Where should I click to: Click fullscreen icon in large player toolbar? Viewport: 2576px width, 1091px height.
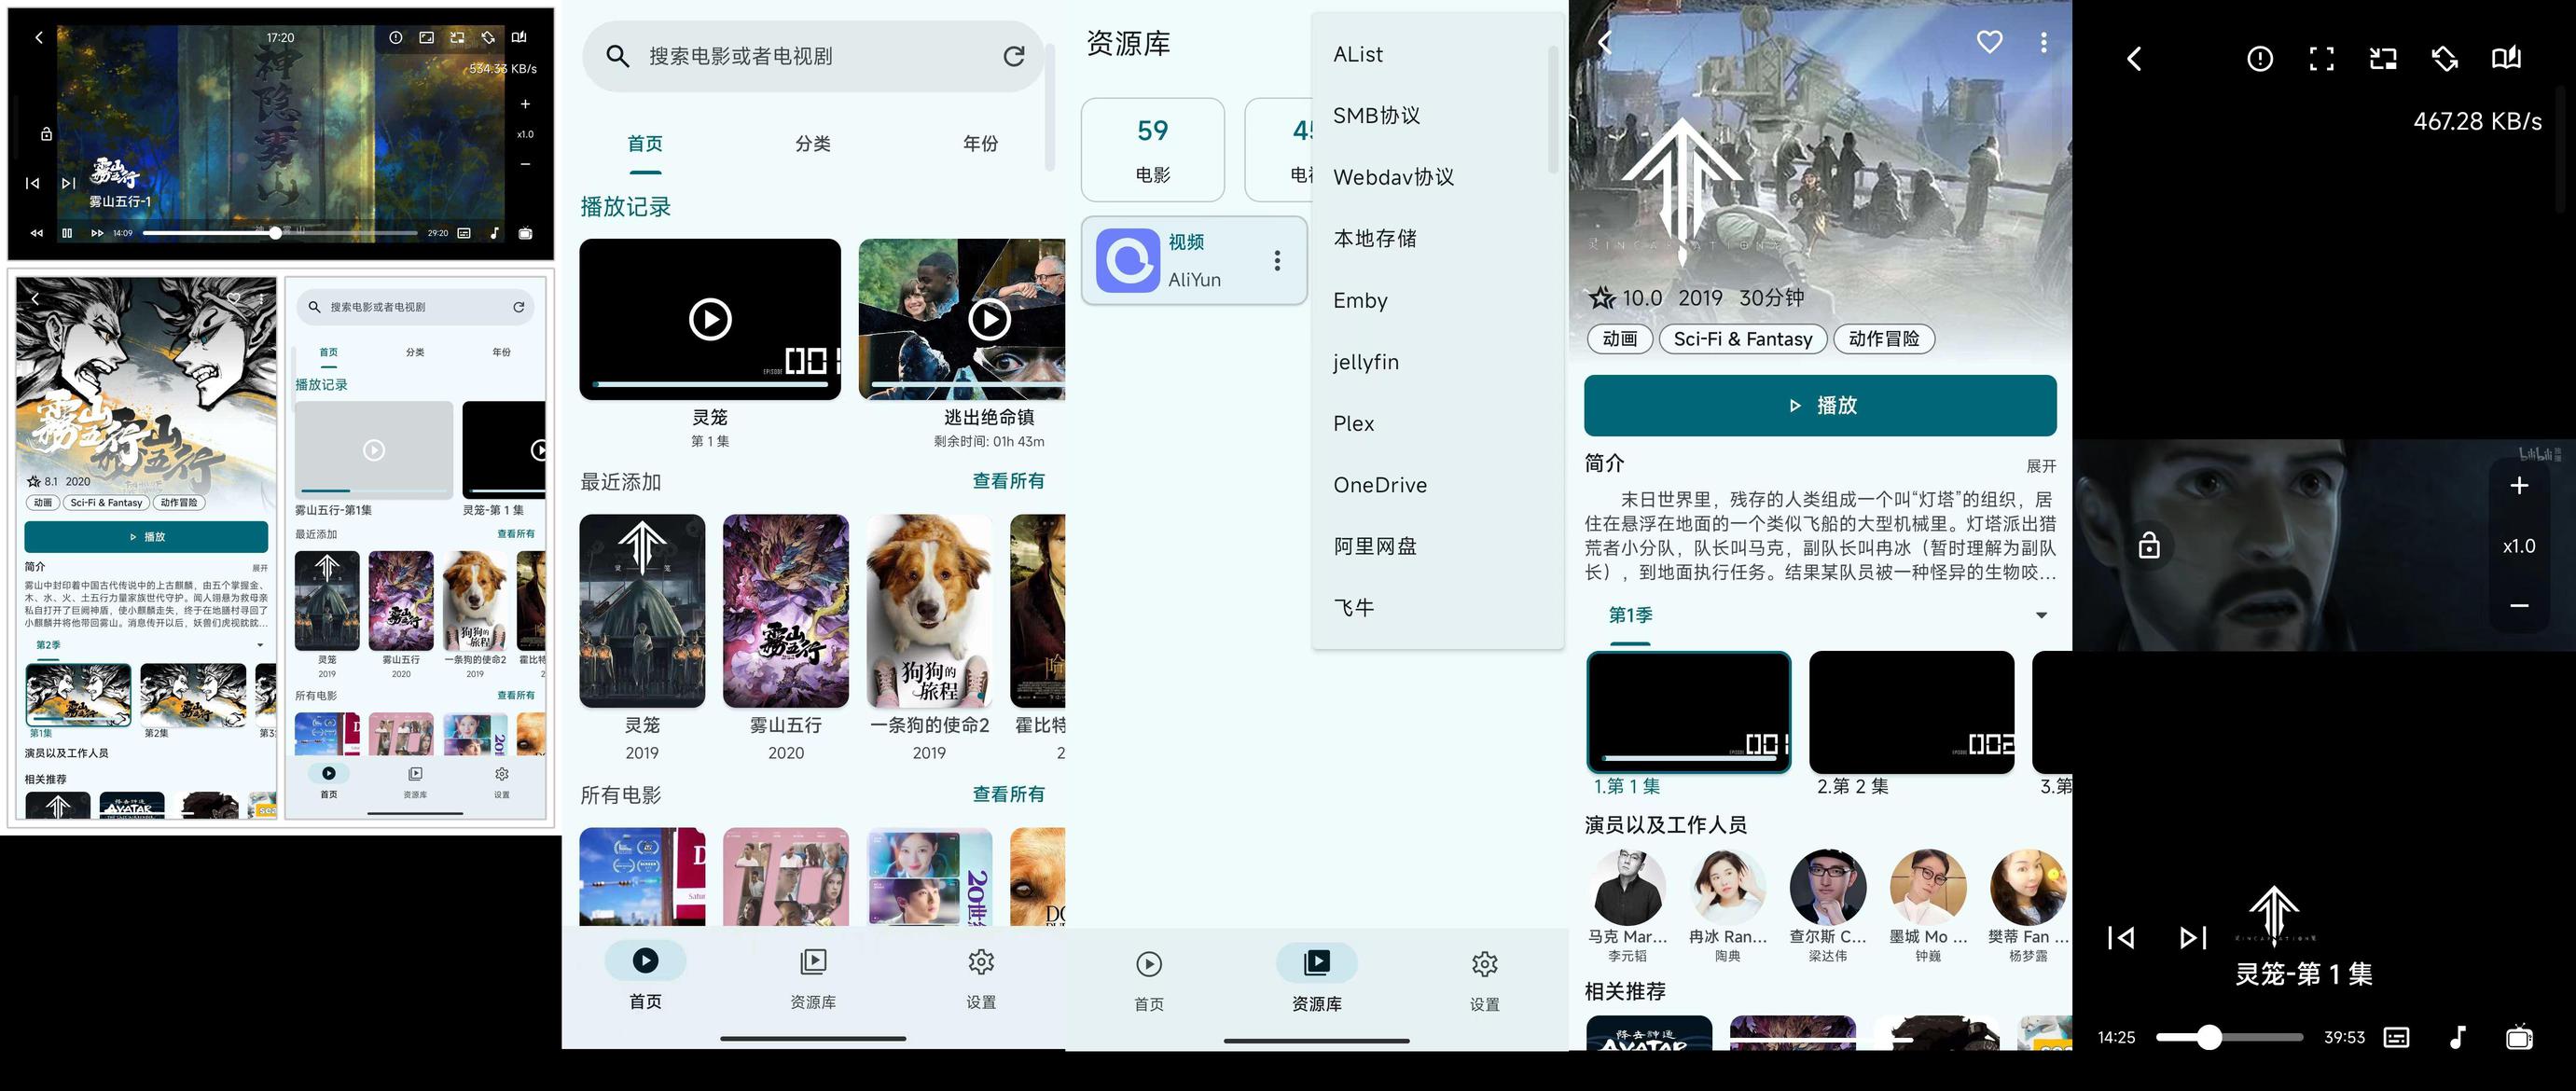coord(2321,59)
